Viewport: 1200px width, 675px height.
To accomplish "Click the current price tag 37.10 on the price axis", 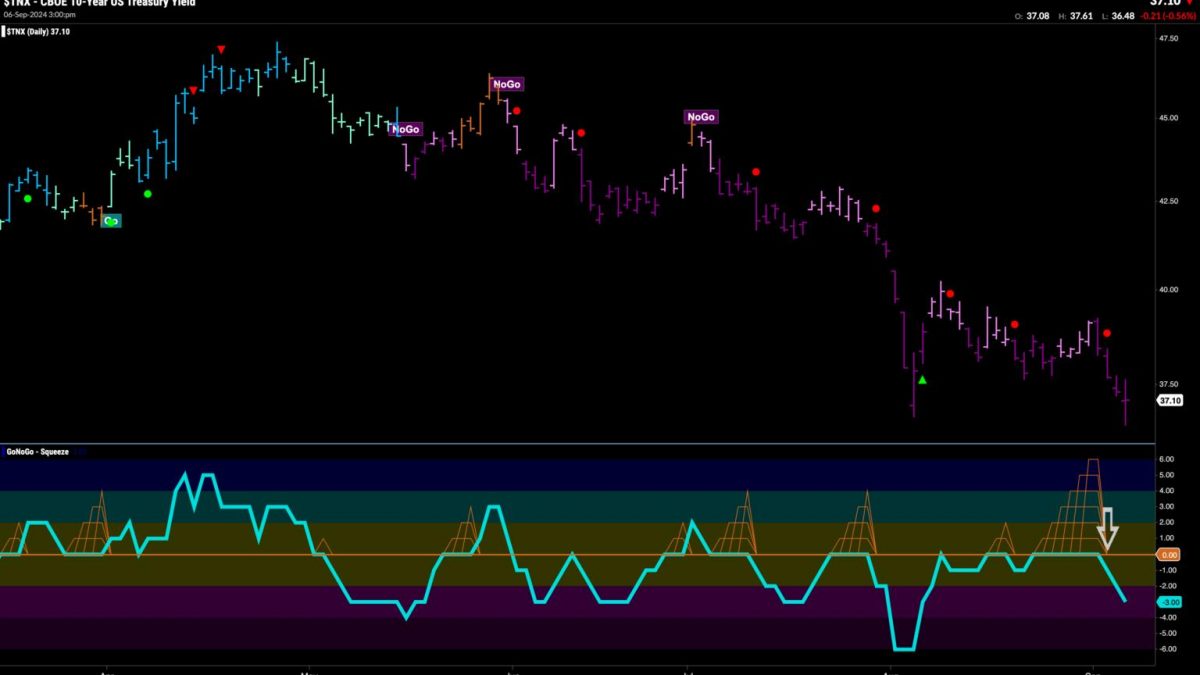I will (1169, 400).
